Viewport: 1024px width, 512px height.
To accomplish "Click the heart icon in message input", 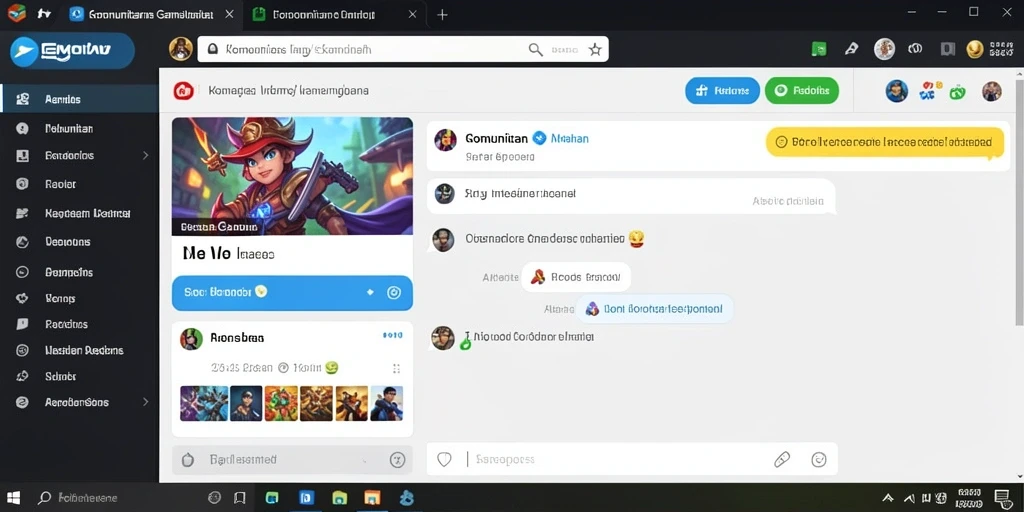I will pyautogui.click(x=444, y=459).
